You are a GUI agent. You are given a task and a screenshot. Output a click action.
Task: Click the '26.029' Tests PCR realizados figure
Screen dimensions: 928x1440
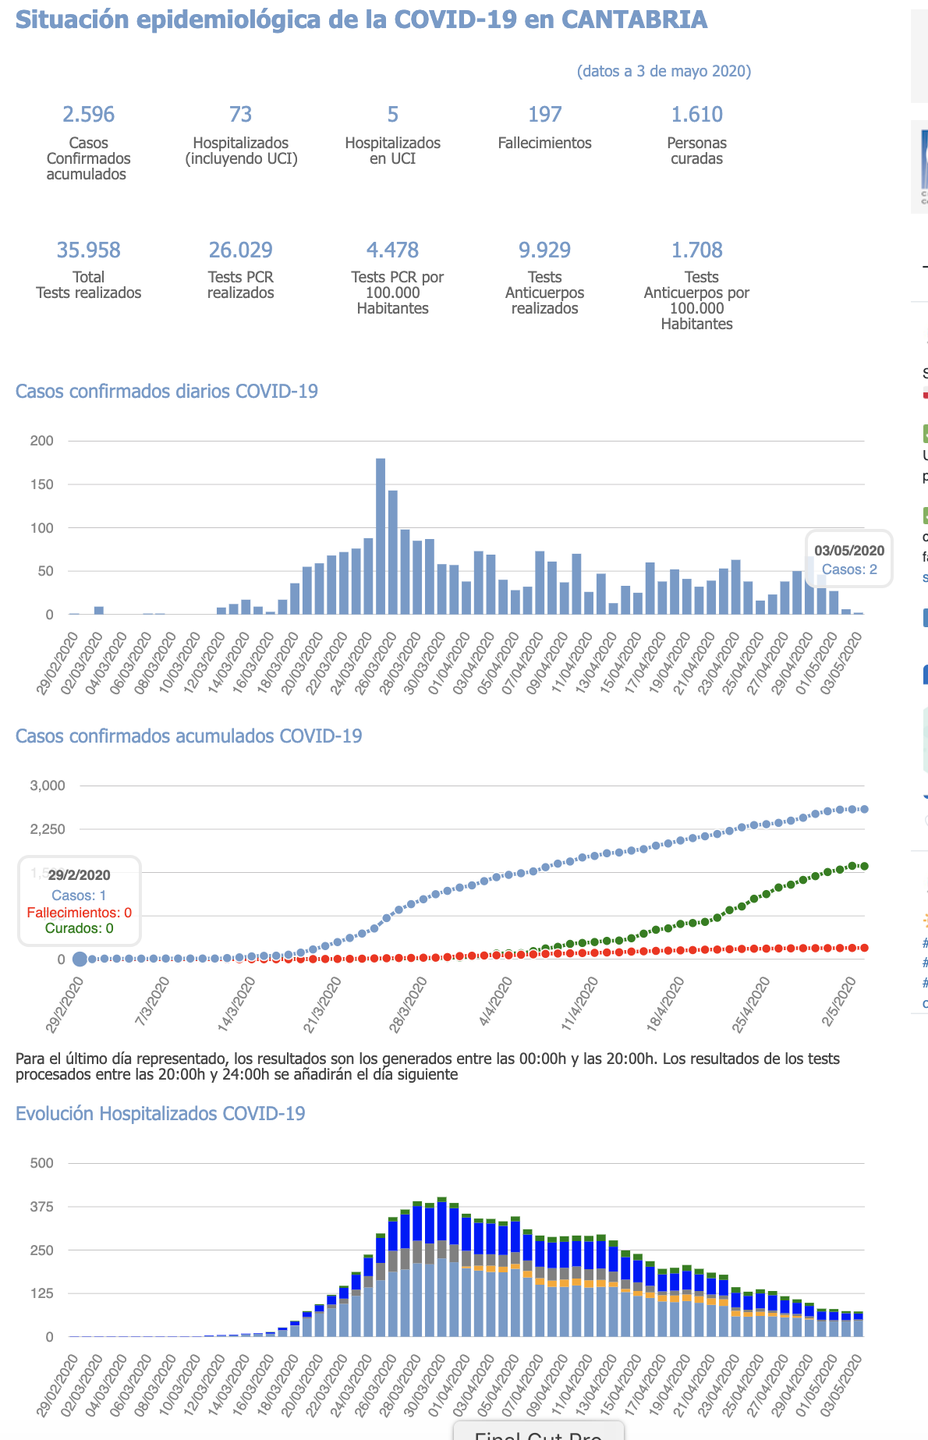click(x=240, y=250)
